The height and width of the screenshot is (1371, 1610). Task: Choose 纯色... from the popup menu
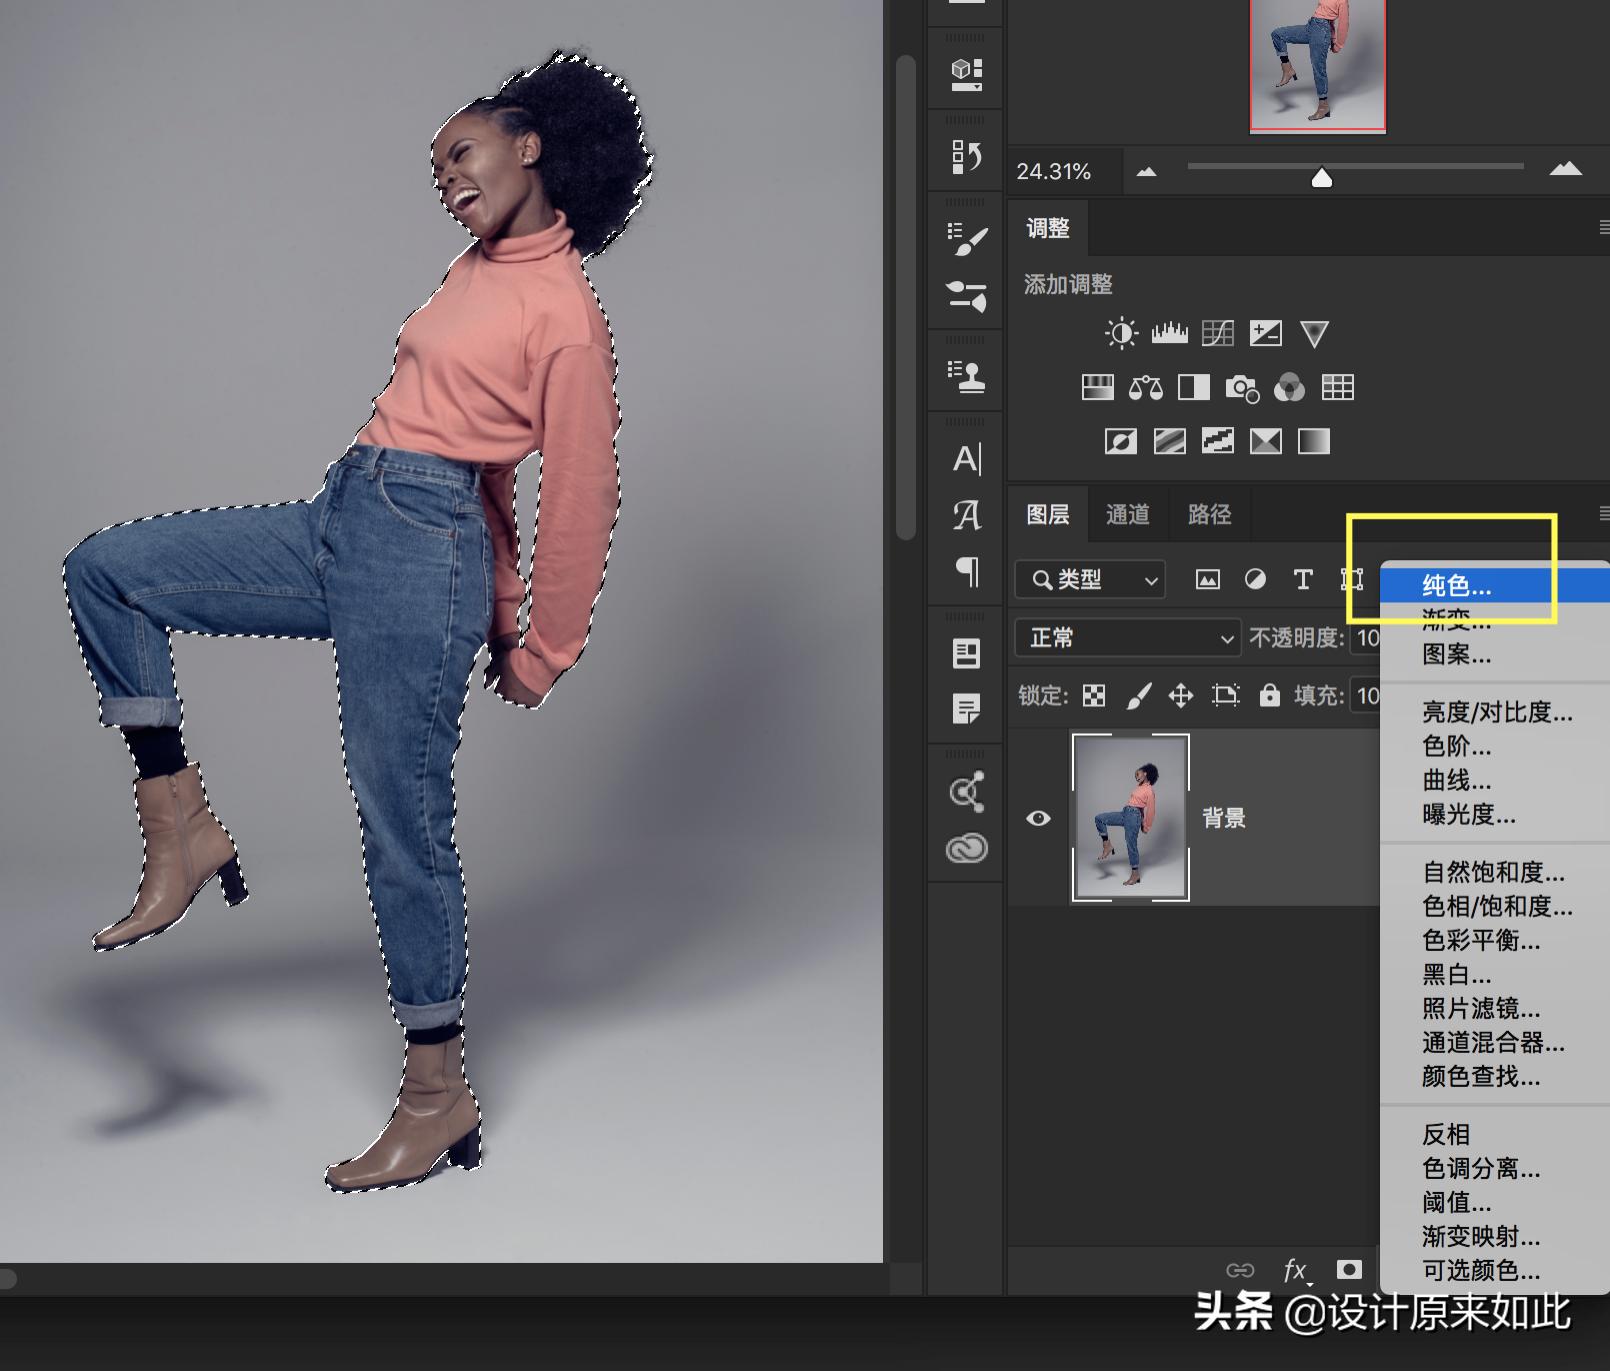coord(1456,585)
